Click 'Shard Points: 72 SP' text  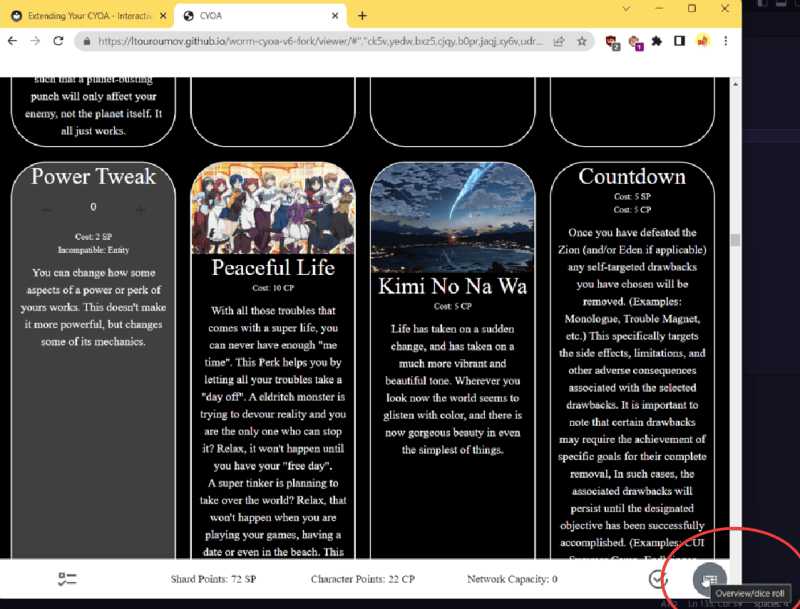click(x=213, y=579)
